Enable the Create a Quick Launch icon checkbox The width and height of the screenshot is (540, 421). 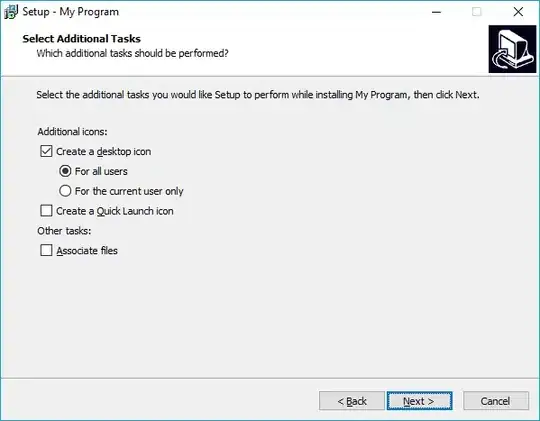tap(46, 210)
